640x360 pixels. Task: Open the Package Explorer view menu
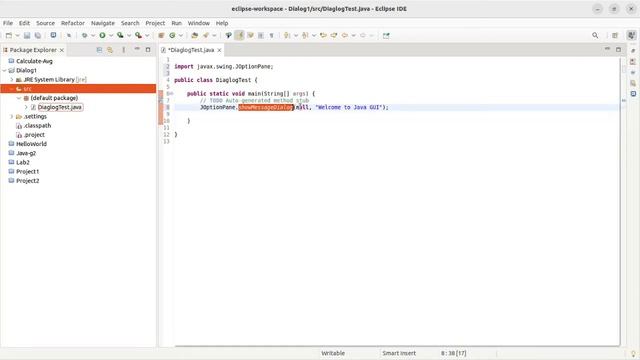coord(124,50)
